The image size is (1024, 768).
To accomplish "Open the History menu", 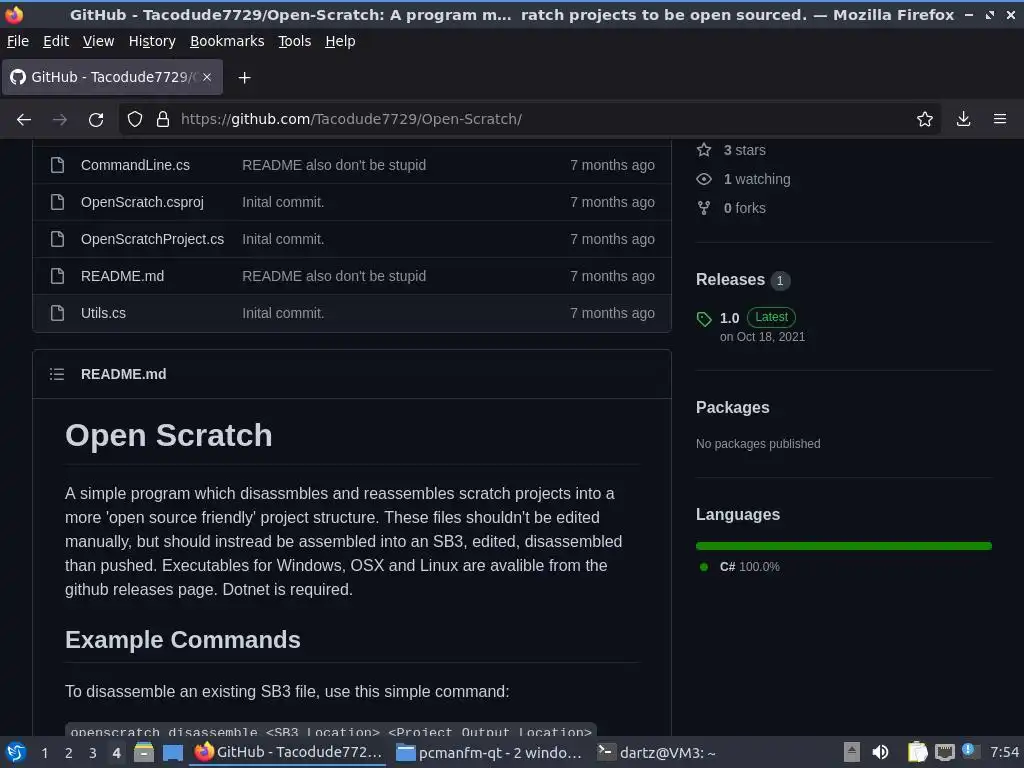I will pyautogui.click(x=152, y=41).
